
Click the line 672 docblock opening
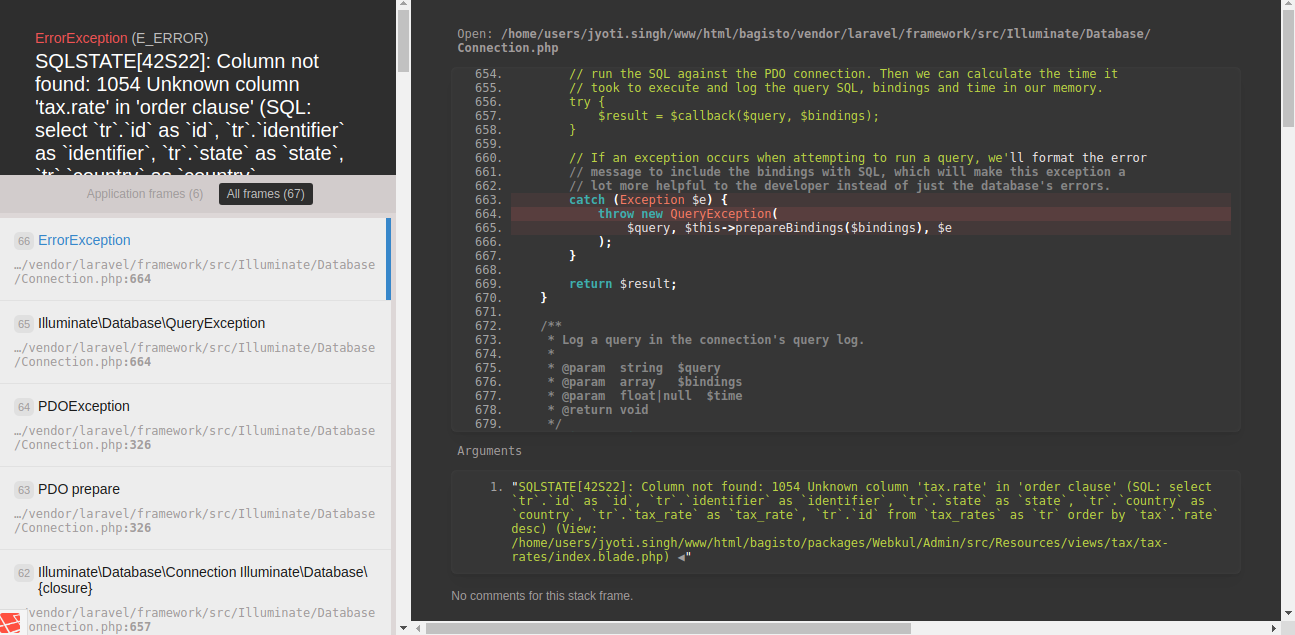(551, 326)
